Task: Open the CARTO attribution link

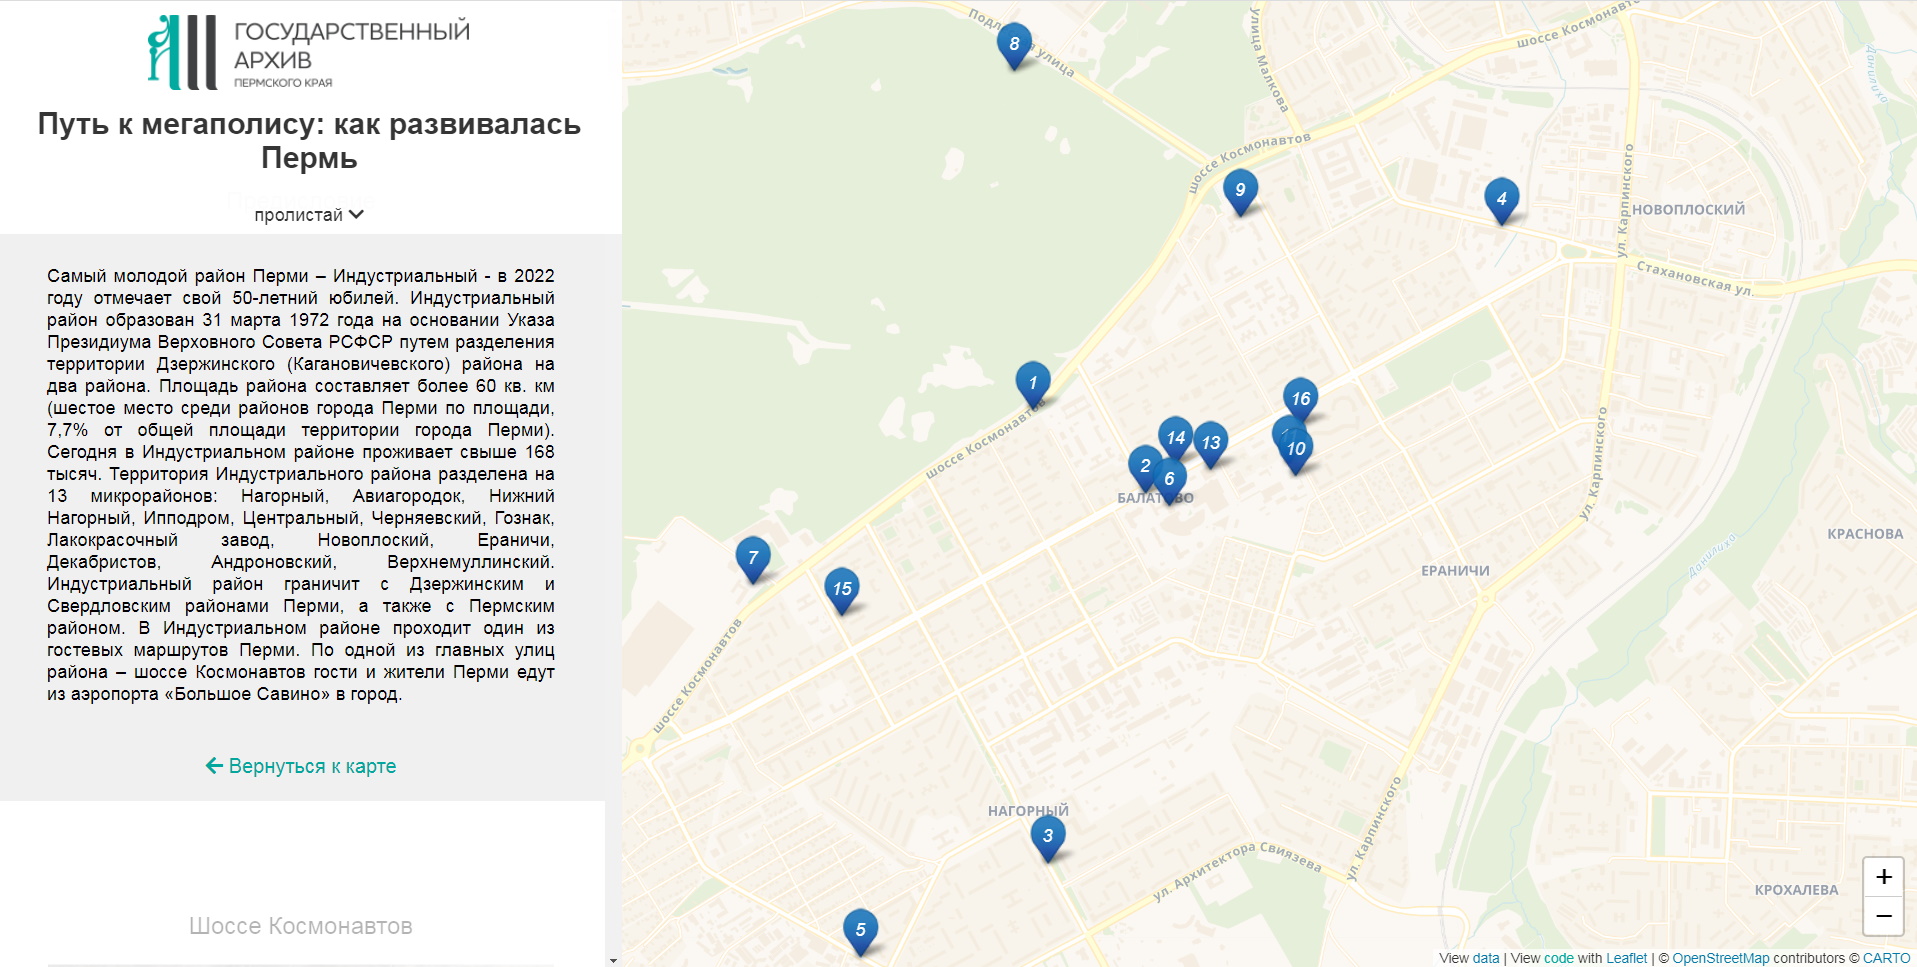Action: [x=1886, y=958]
